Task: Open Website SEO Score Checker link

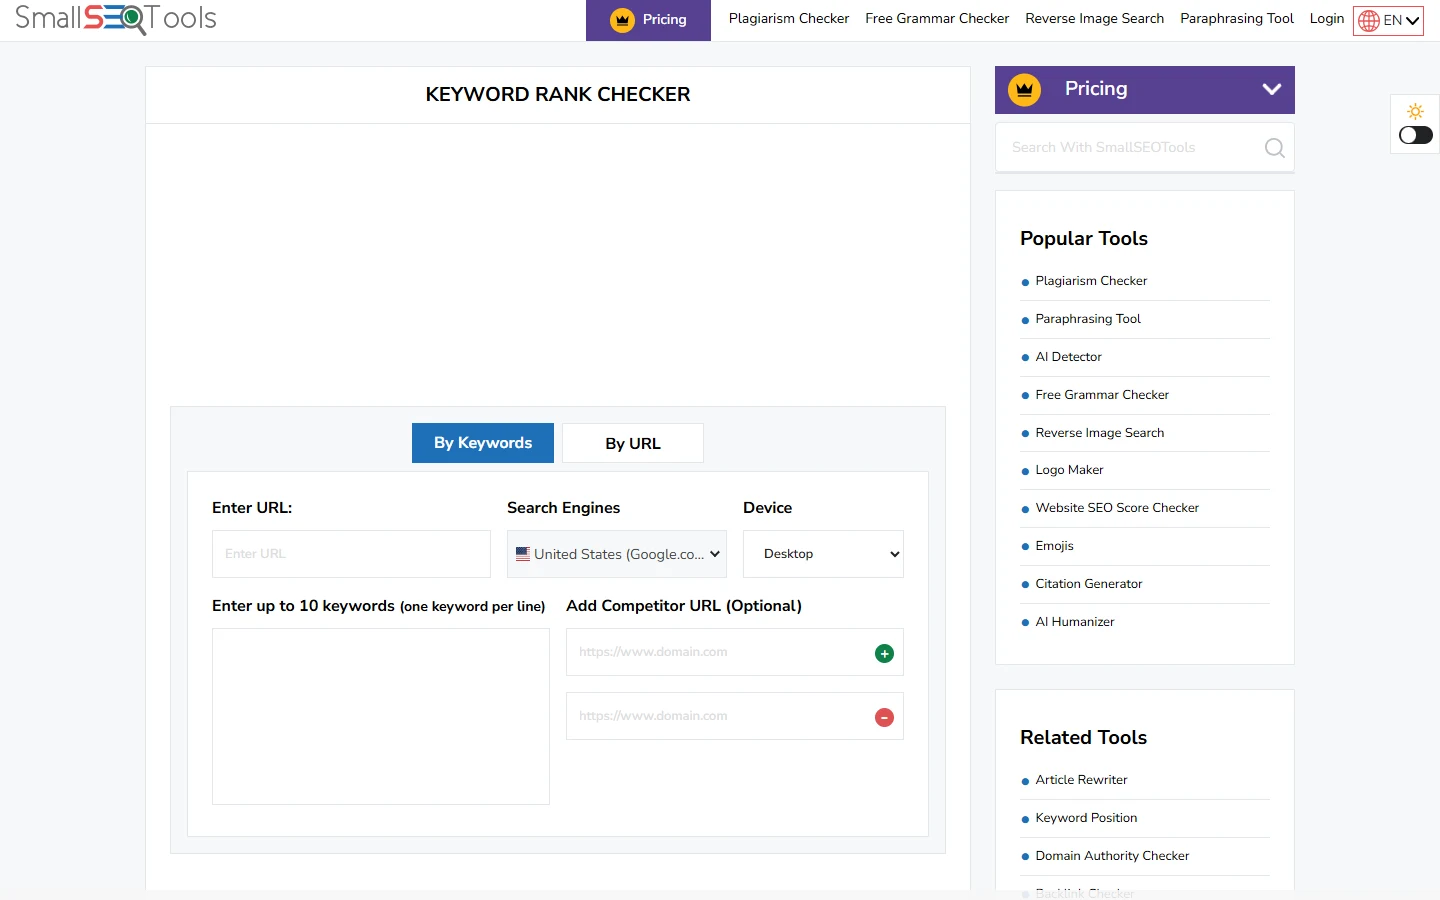Action: (x=1117, y=508)
